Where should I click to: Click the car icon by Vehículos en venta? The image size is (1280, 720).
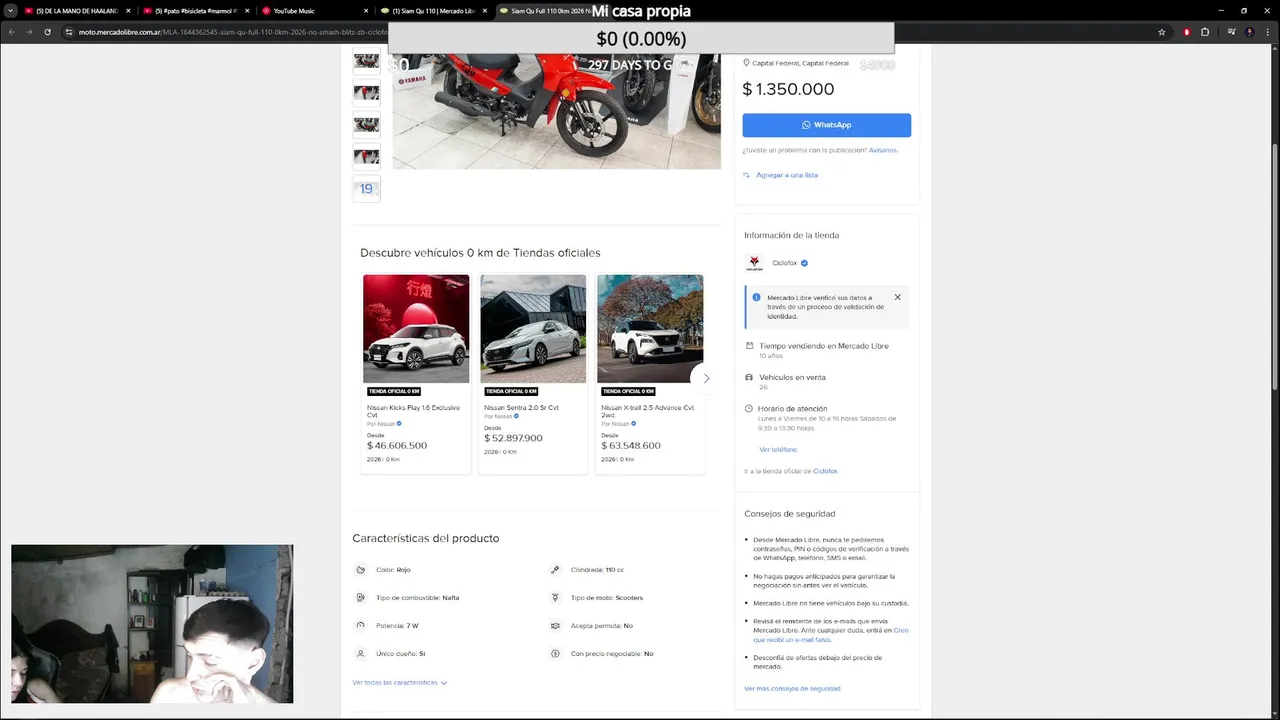point(749,377)
